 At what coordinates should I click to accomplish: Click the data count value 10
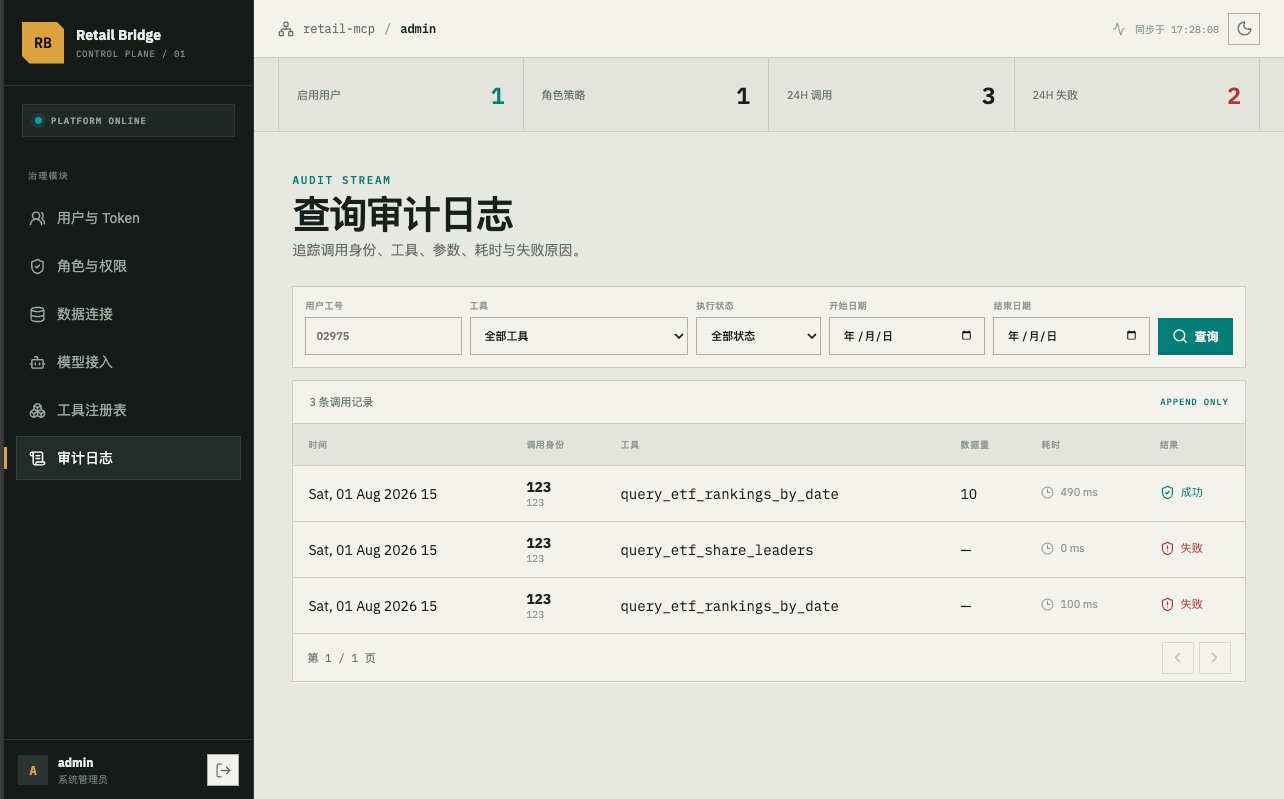pos(968,494)
